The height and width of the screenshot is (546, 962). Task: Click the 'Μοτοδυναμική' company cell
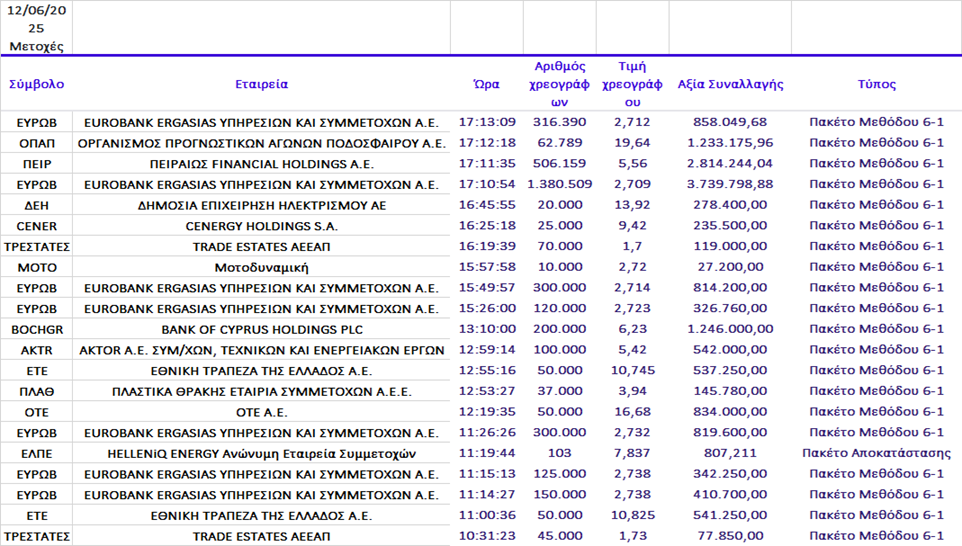point(261,267)
